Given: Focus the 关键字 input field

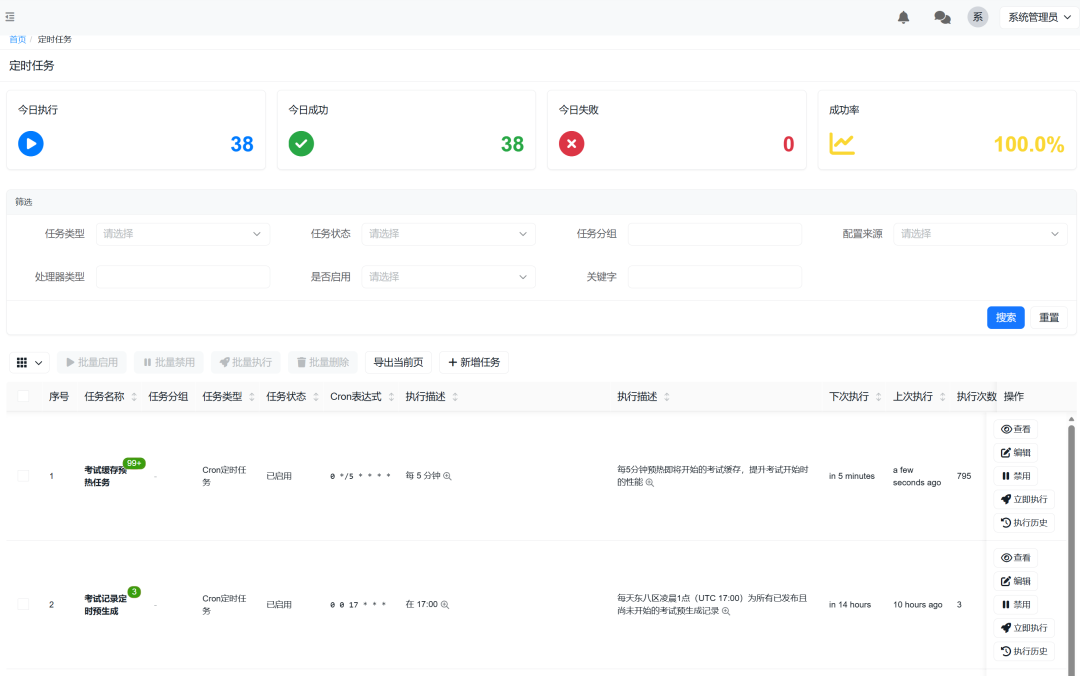Looking at the screenshot, I should tap(715, 276).
